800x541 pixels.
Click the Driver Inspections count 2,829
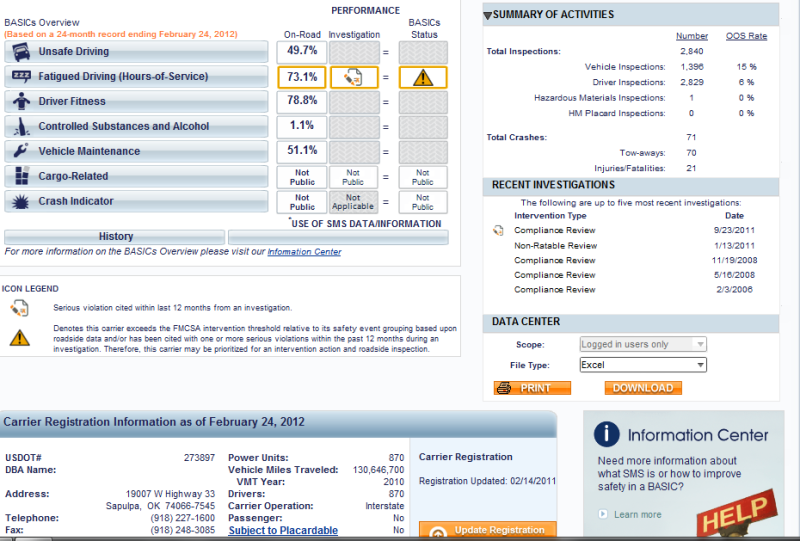pyautogui.click(x=691, y=82)
